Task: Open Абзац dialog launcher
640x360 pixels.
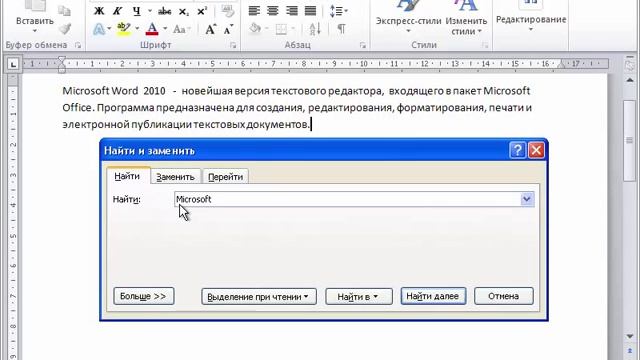Action: (x=362, y=45)
